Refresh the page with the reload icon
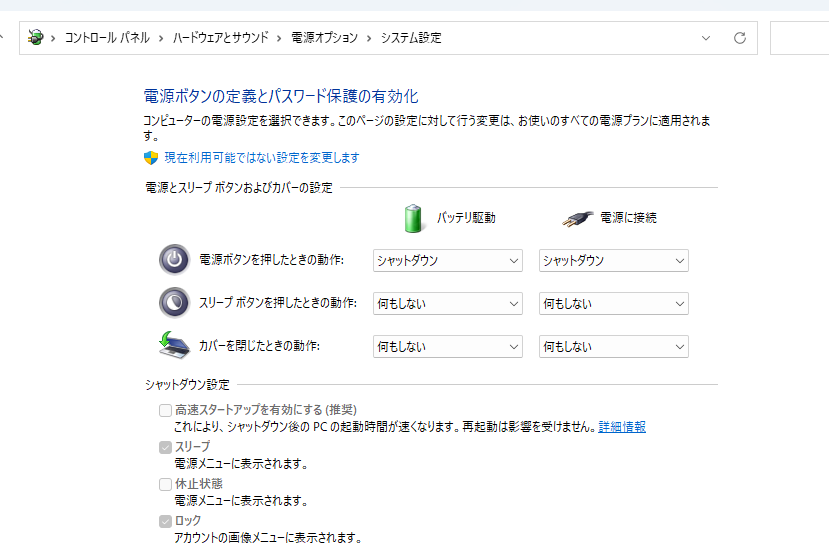This screenshot has height=549, width=829. (740, 38)
